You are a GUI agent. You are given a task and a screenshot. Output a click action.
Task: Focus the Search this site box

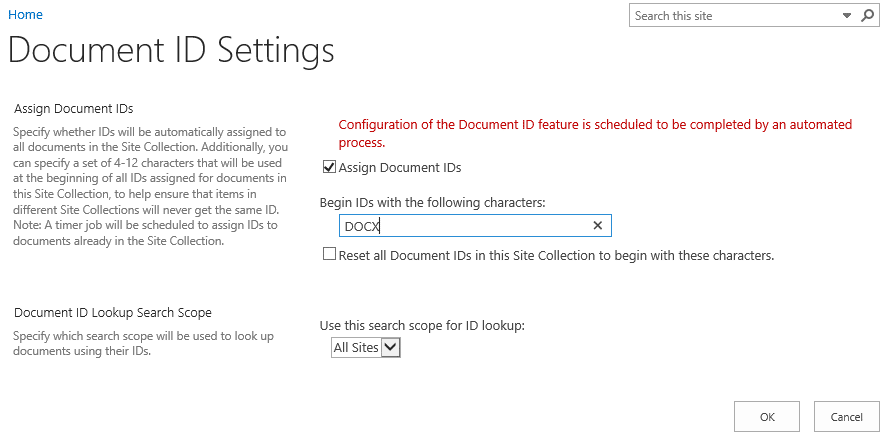(734, 16)
